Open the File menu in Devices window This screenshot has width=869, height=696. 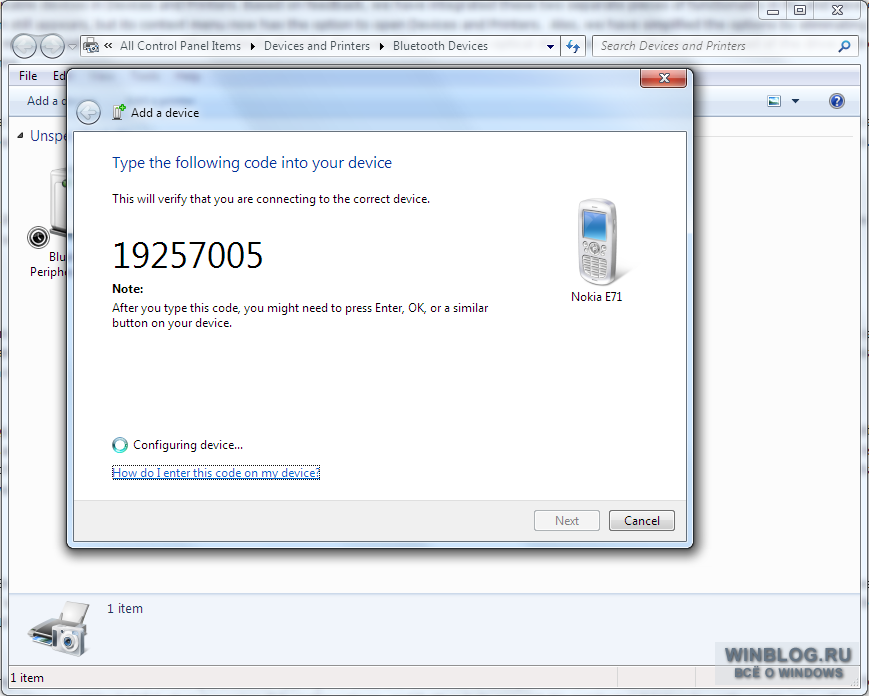(28, 76)
